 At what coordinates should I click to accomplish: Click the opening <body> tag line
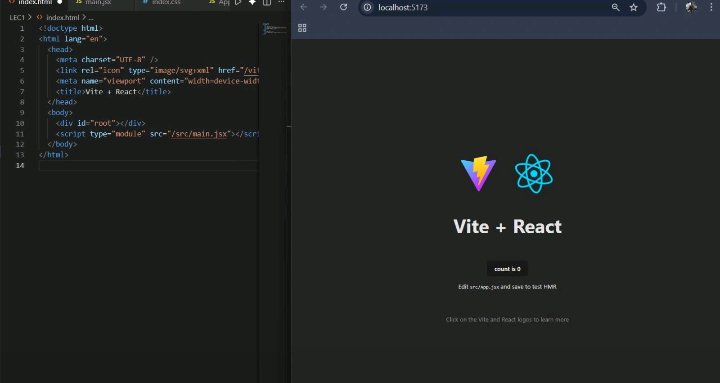pos(60,113)
